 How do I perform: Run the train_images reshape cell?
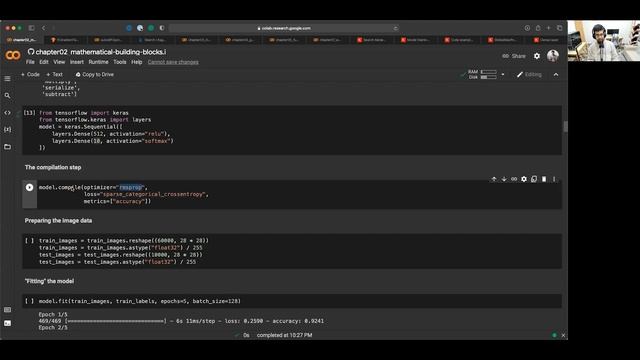coord(29,241)
